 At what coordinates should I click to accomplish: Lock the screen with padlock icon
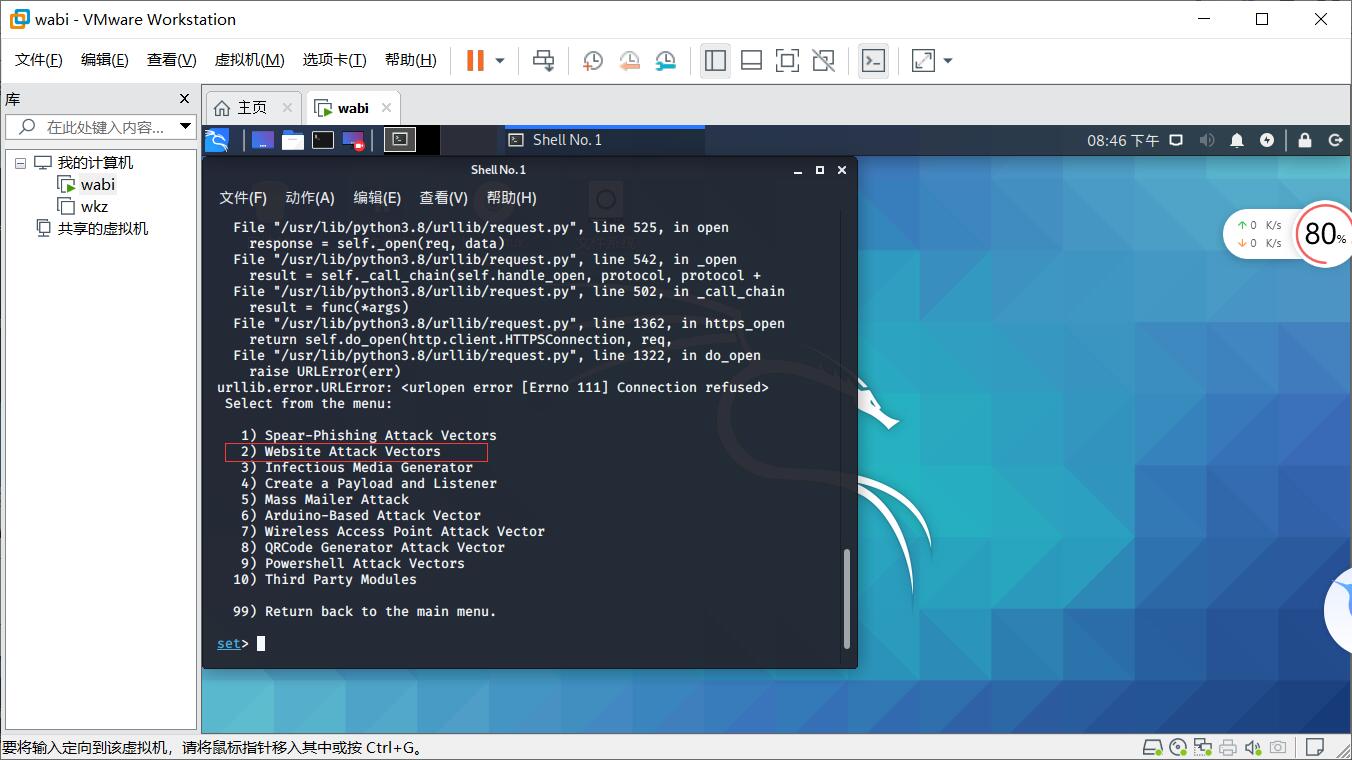1305,140
